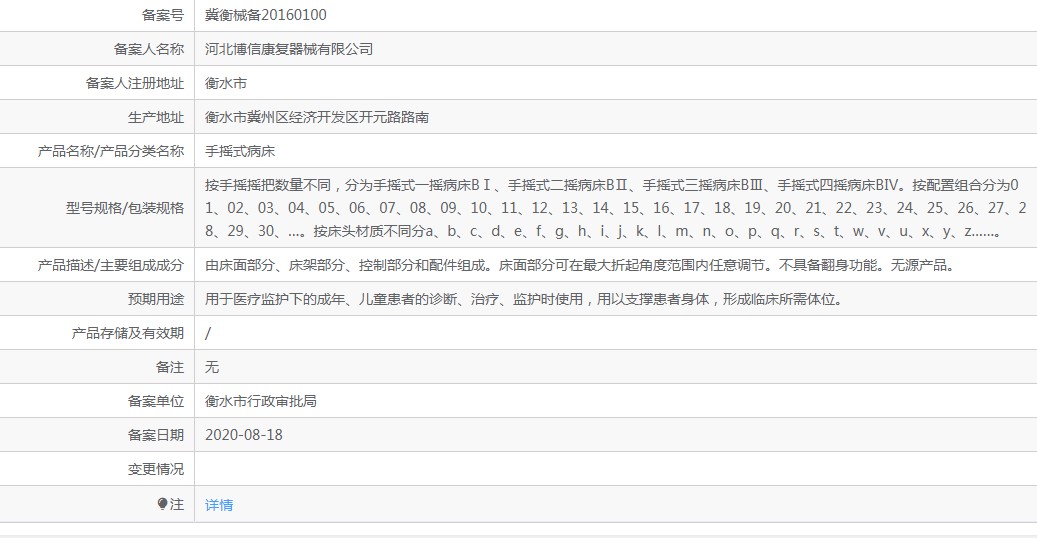The image size is (1037, 538).
Task: Select company name 河北博信康复器械有限公司
Action: [x=289, y=49]
